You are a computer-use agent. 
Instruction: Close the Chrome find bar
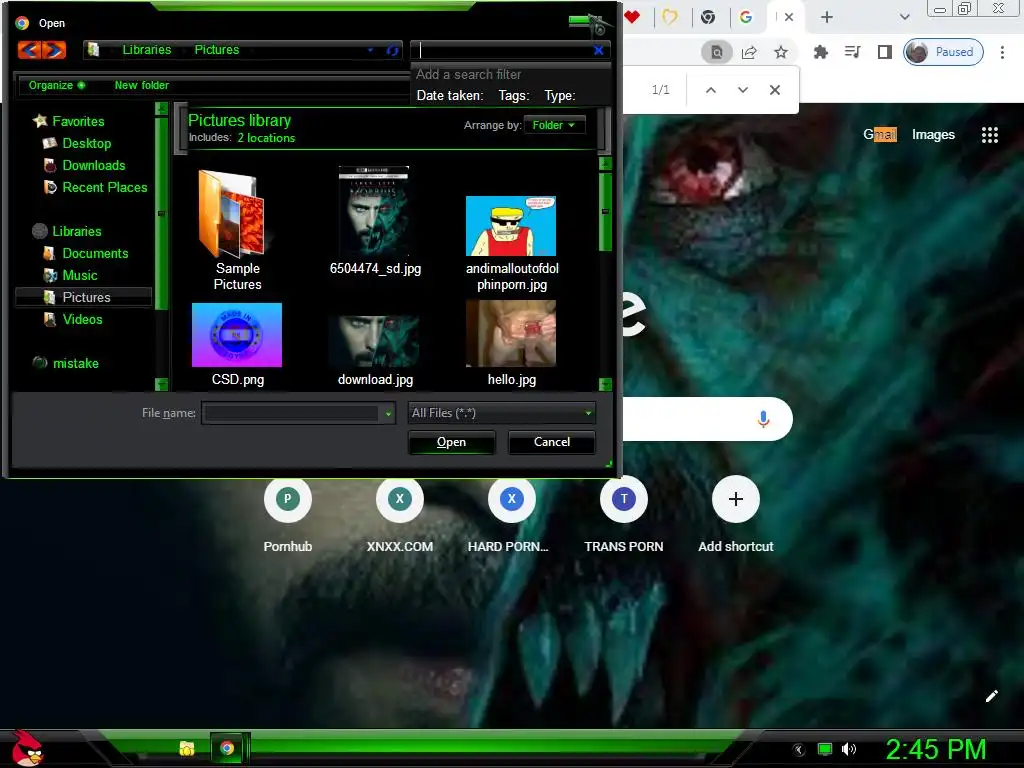click(775, 90)
